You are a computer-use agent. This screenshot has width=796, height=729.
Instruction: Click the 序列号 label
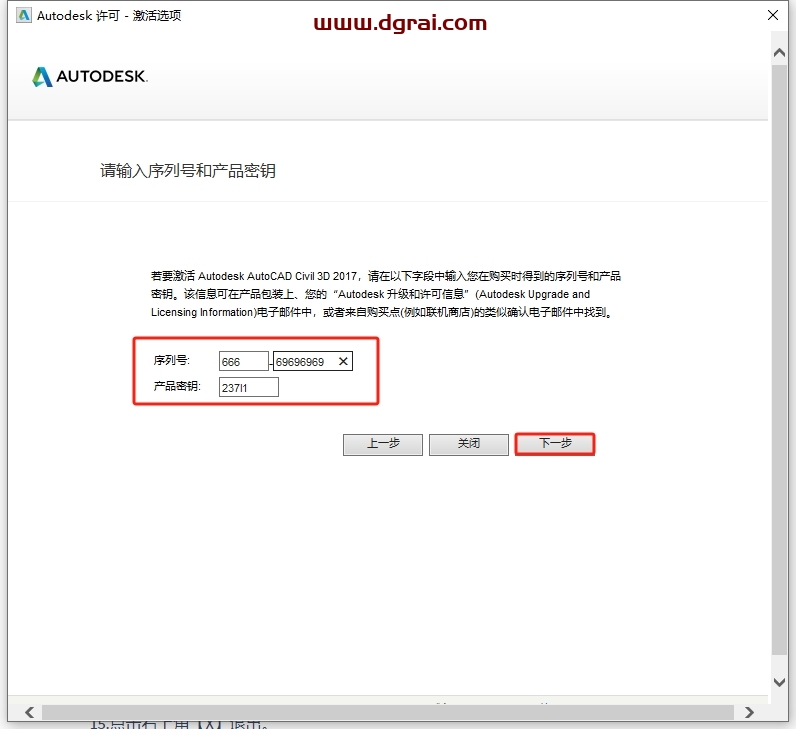(x=171, y=360)
